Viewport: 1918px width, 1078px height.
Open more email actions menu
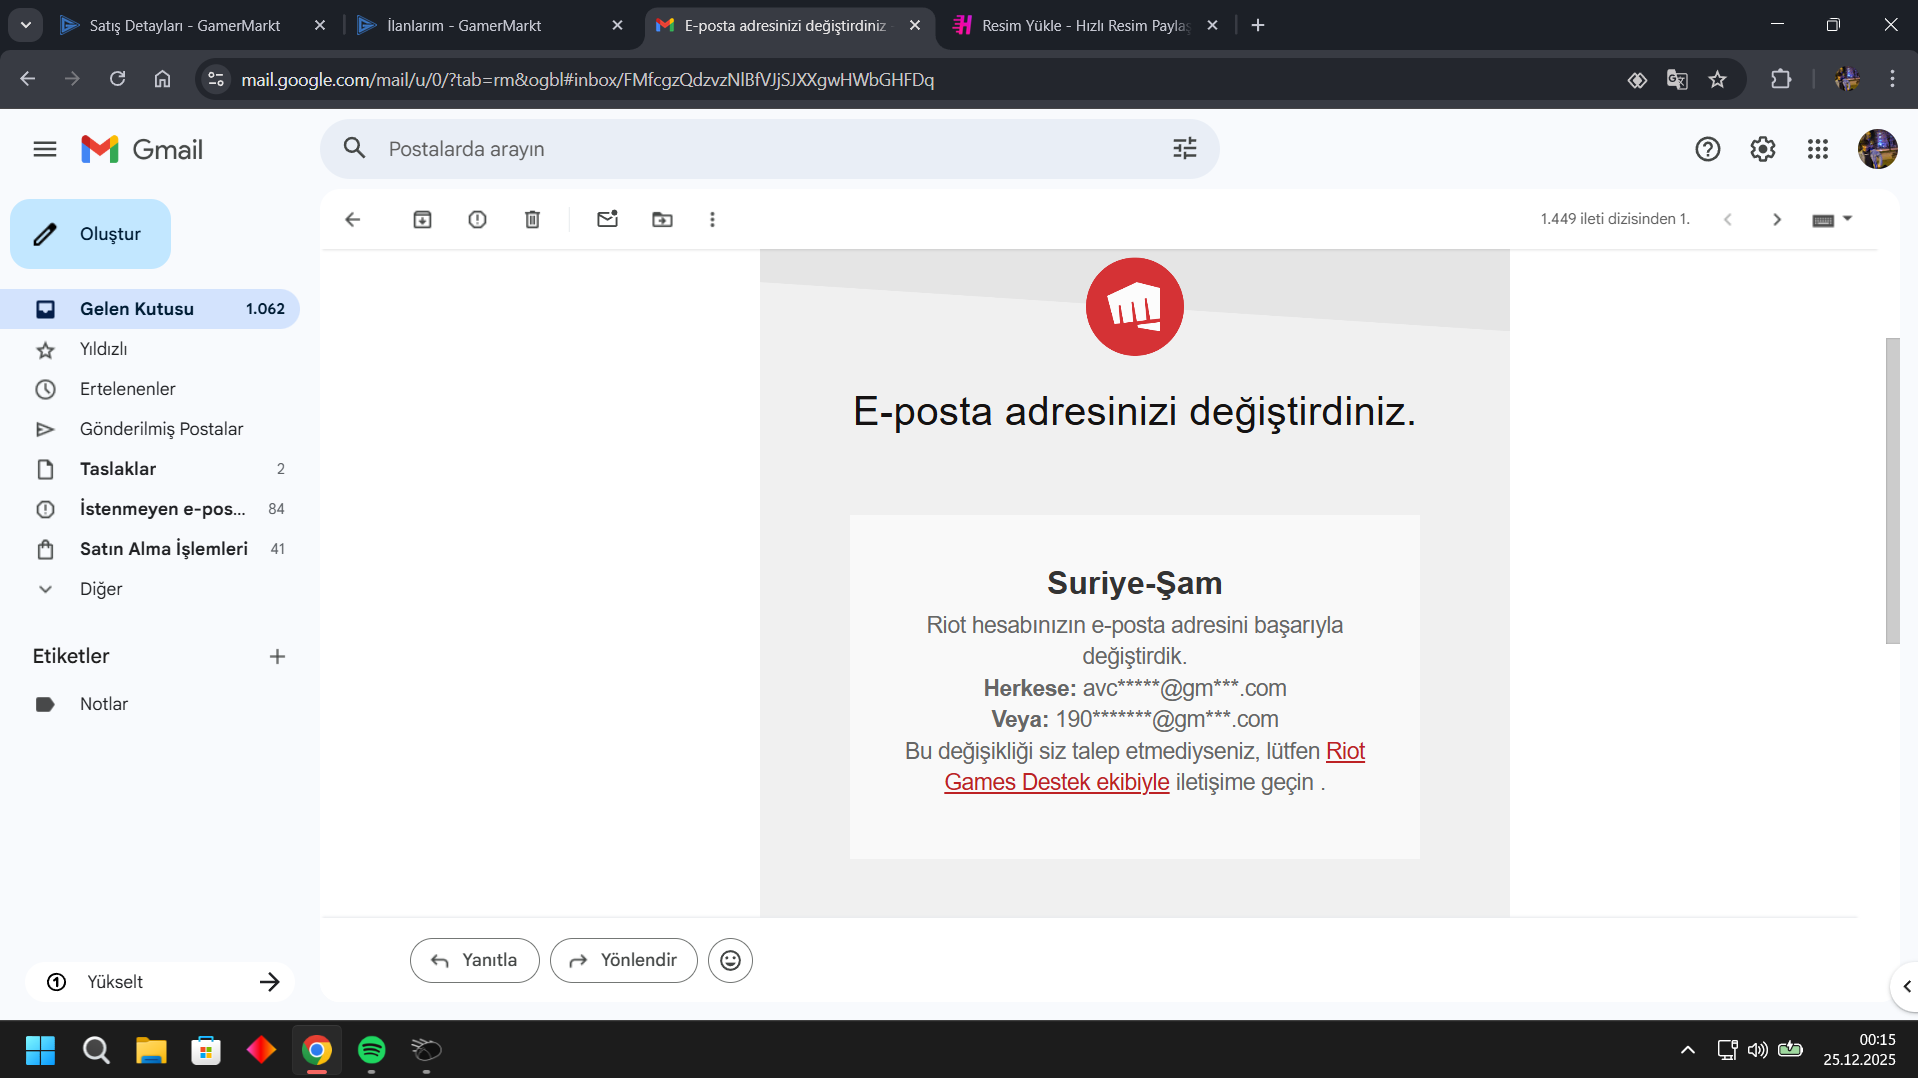pyautogui.click(x=713, y=219)
